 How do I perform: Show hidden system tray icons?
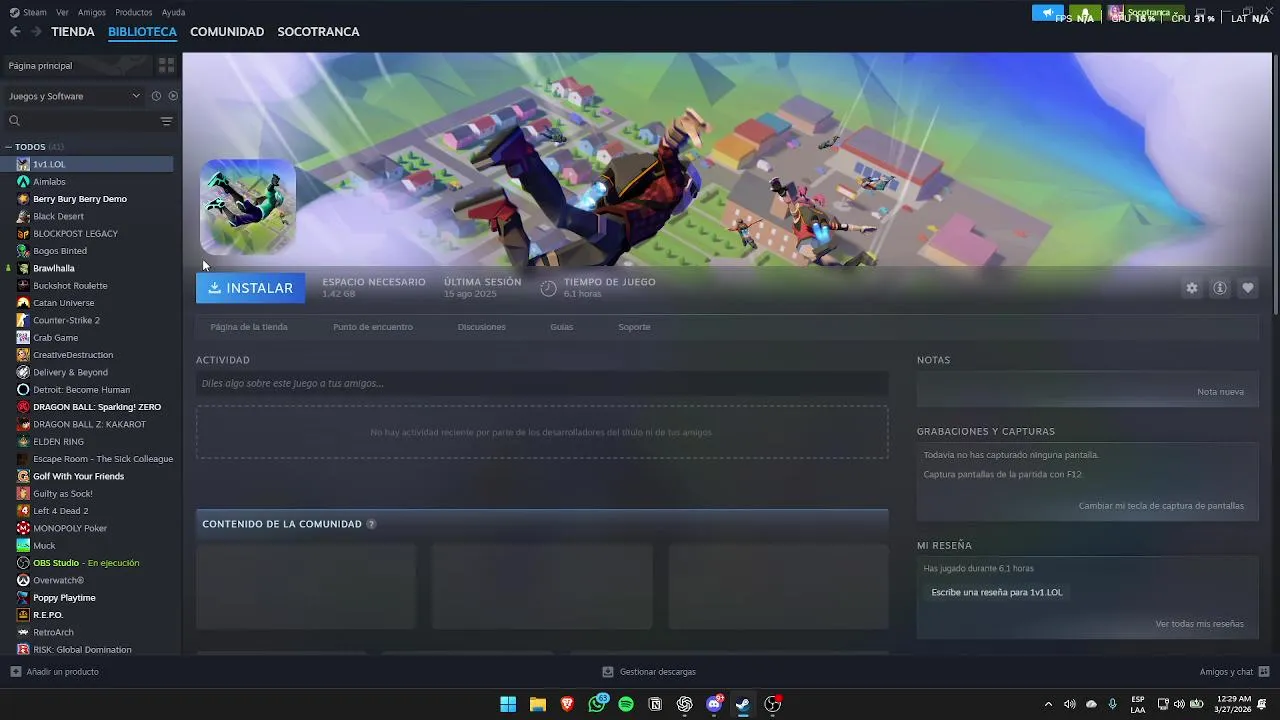(x=1048, y=704)
